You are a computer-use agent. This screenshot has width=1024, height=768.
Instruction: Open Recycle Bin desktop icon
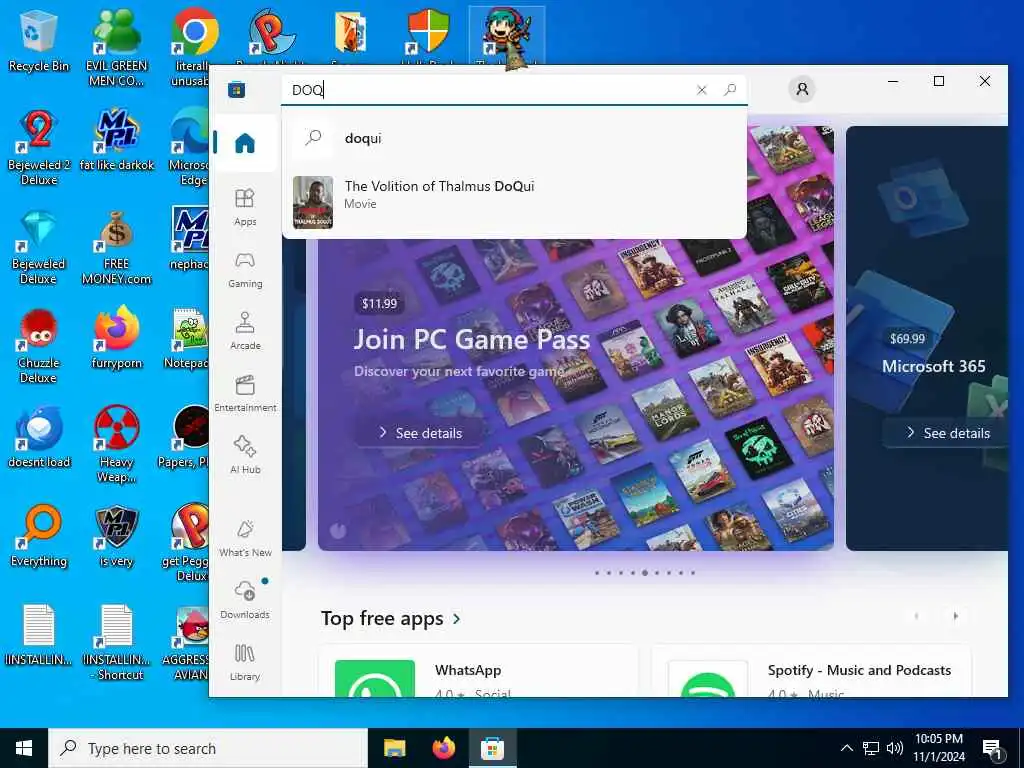(39, 41)
